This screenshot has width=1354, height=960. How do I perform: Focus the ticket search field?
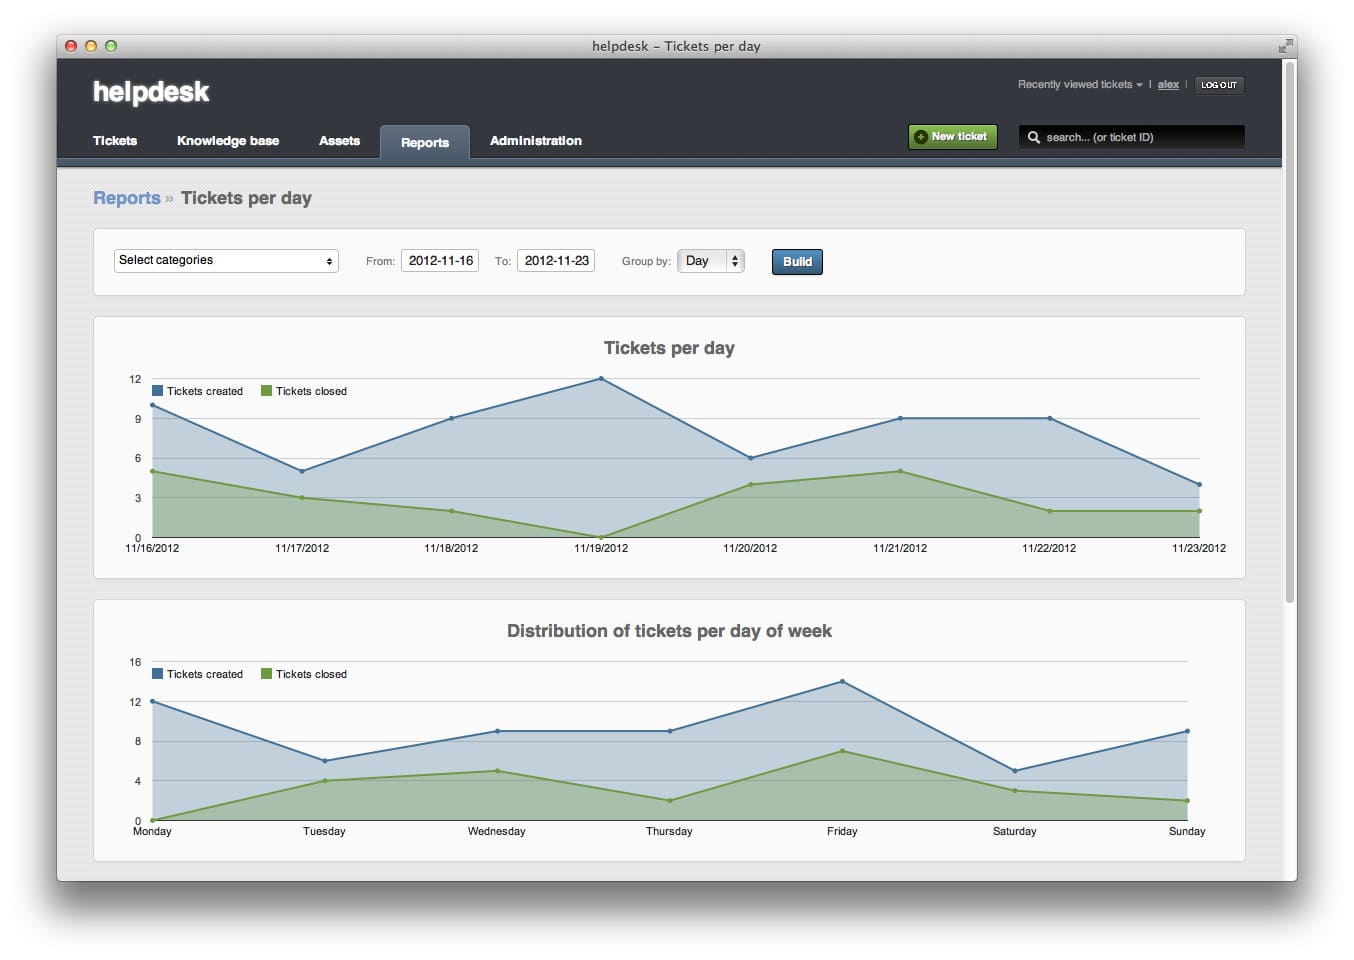1132,137
